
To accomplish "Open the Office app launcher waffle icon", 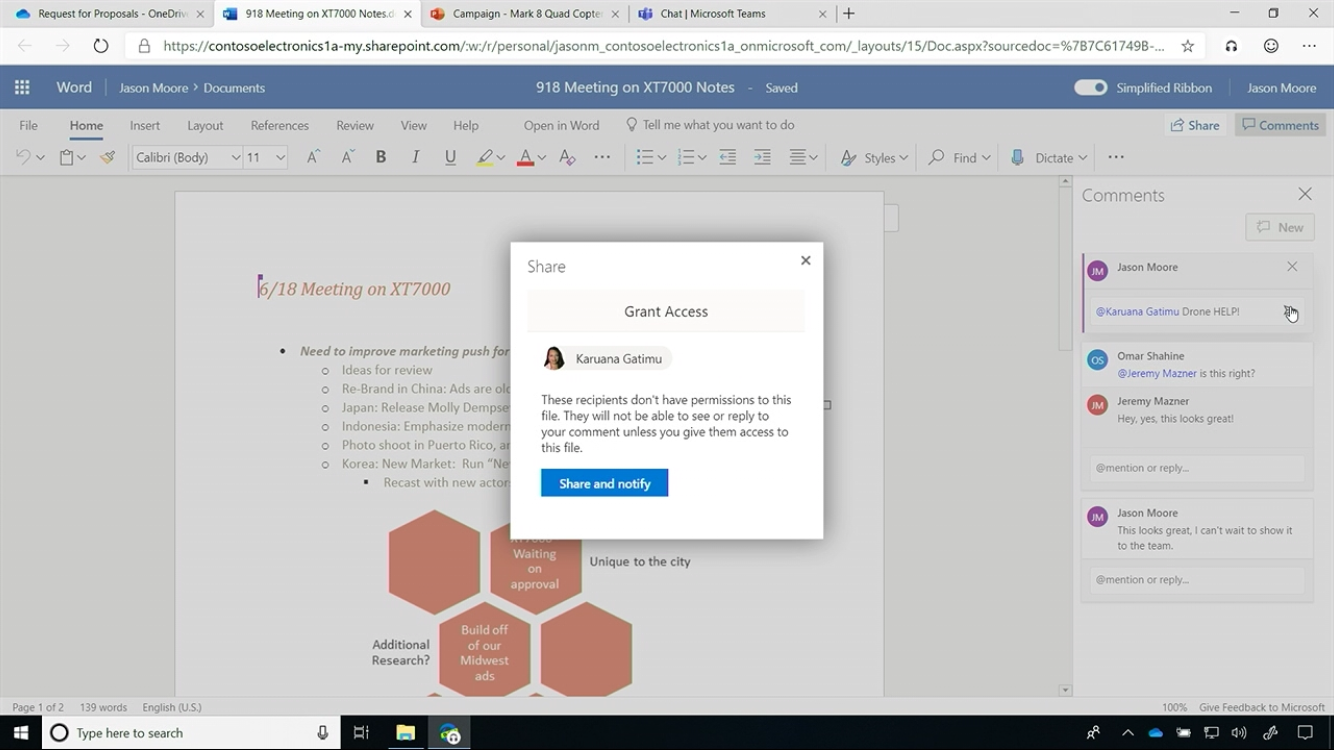I will click(22, 88).
